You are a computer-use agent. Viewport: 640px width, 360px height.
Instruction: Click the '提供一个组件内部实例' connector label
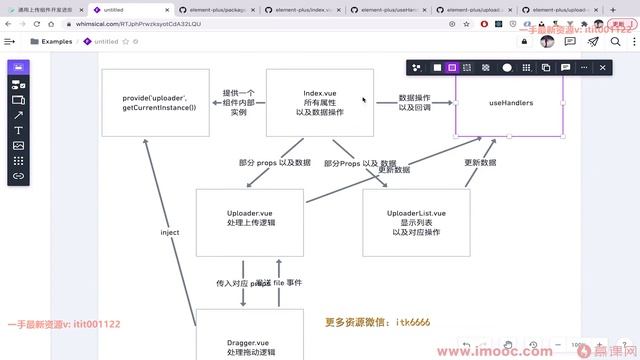click(x=238, y=102)
